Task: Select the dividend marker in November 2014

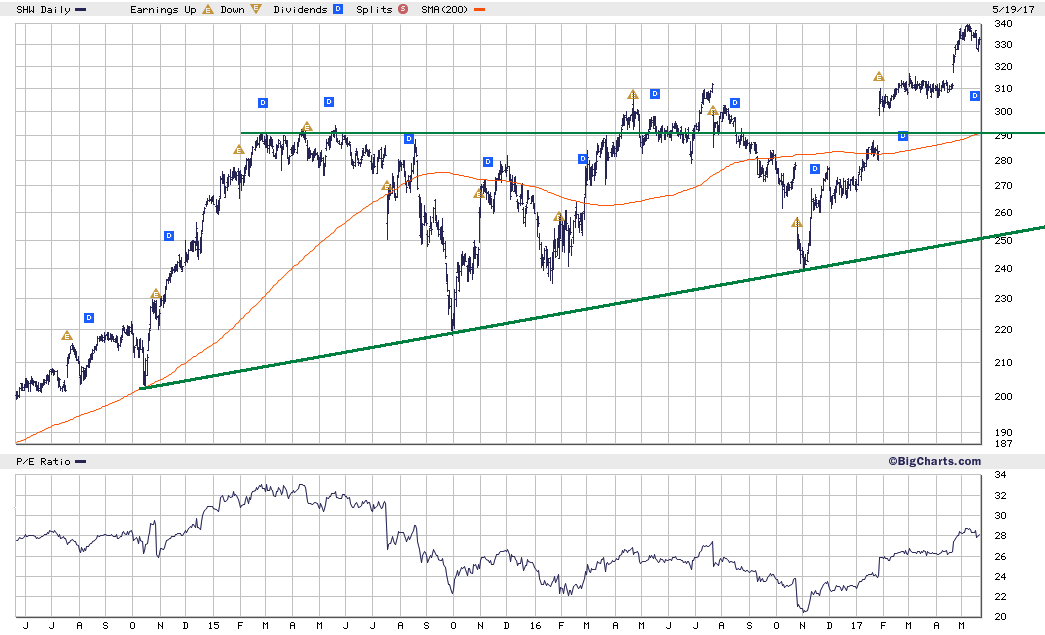Action: coord(169,236)
